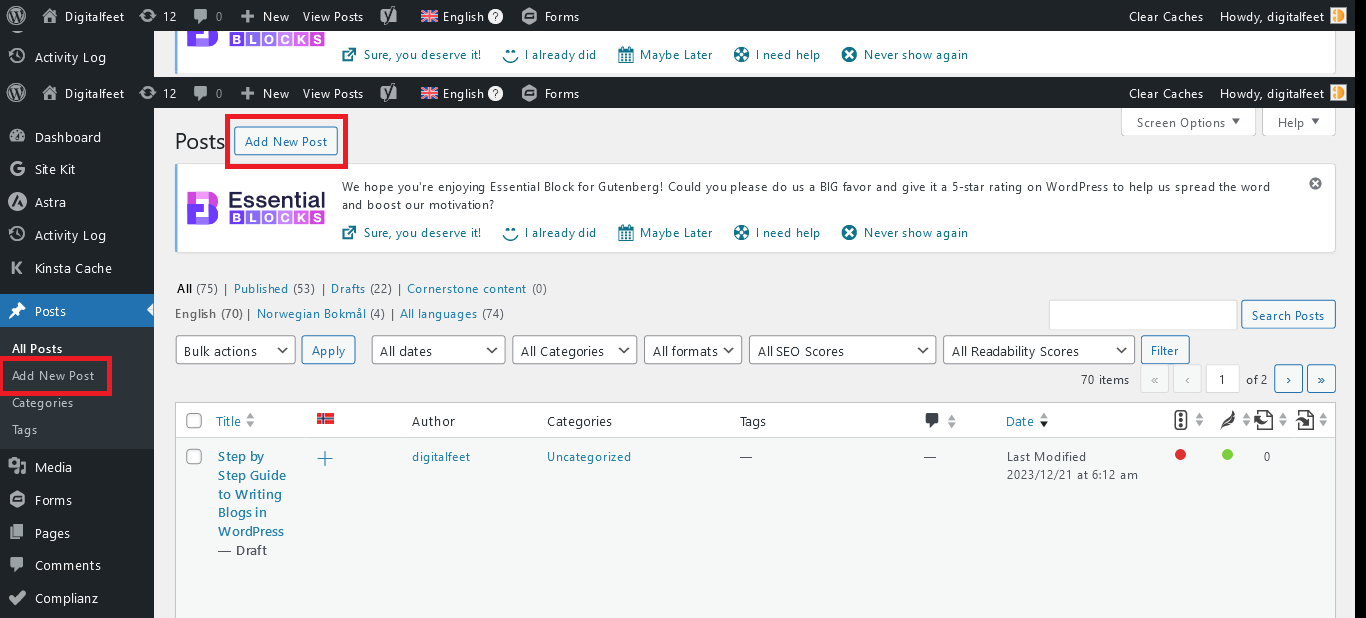Sort by the readability feather column icon
The height and width of the screenshot is (618, 1366).
coord(1229,420)
